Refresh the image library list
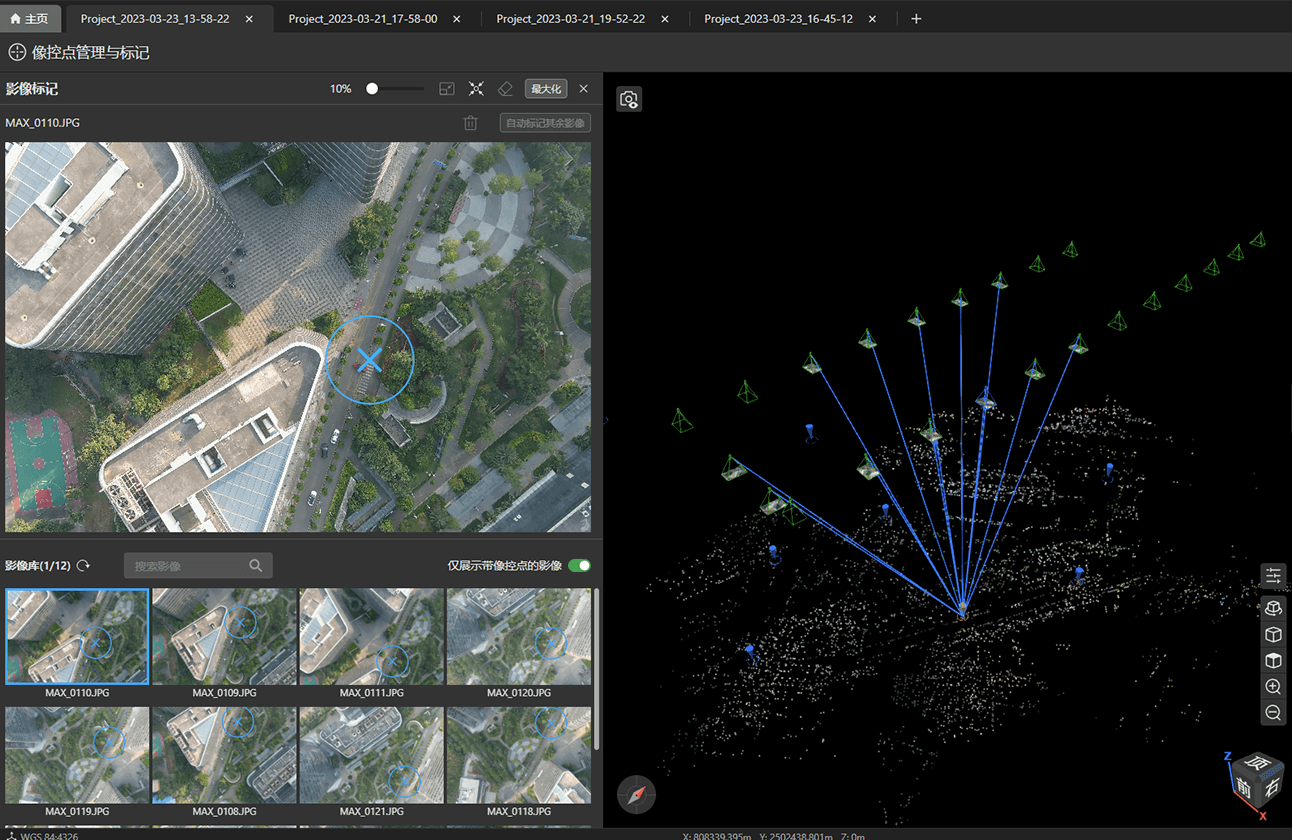 [84, 566]
